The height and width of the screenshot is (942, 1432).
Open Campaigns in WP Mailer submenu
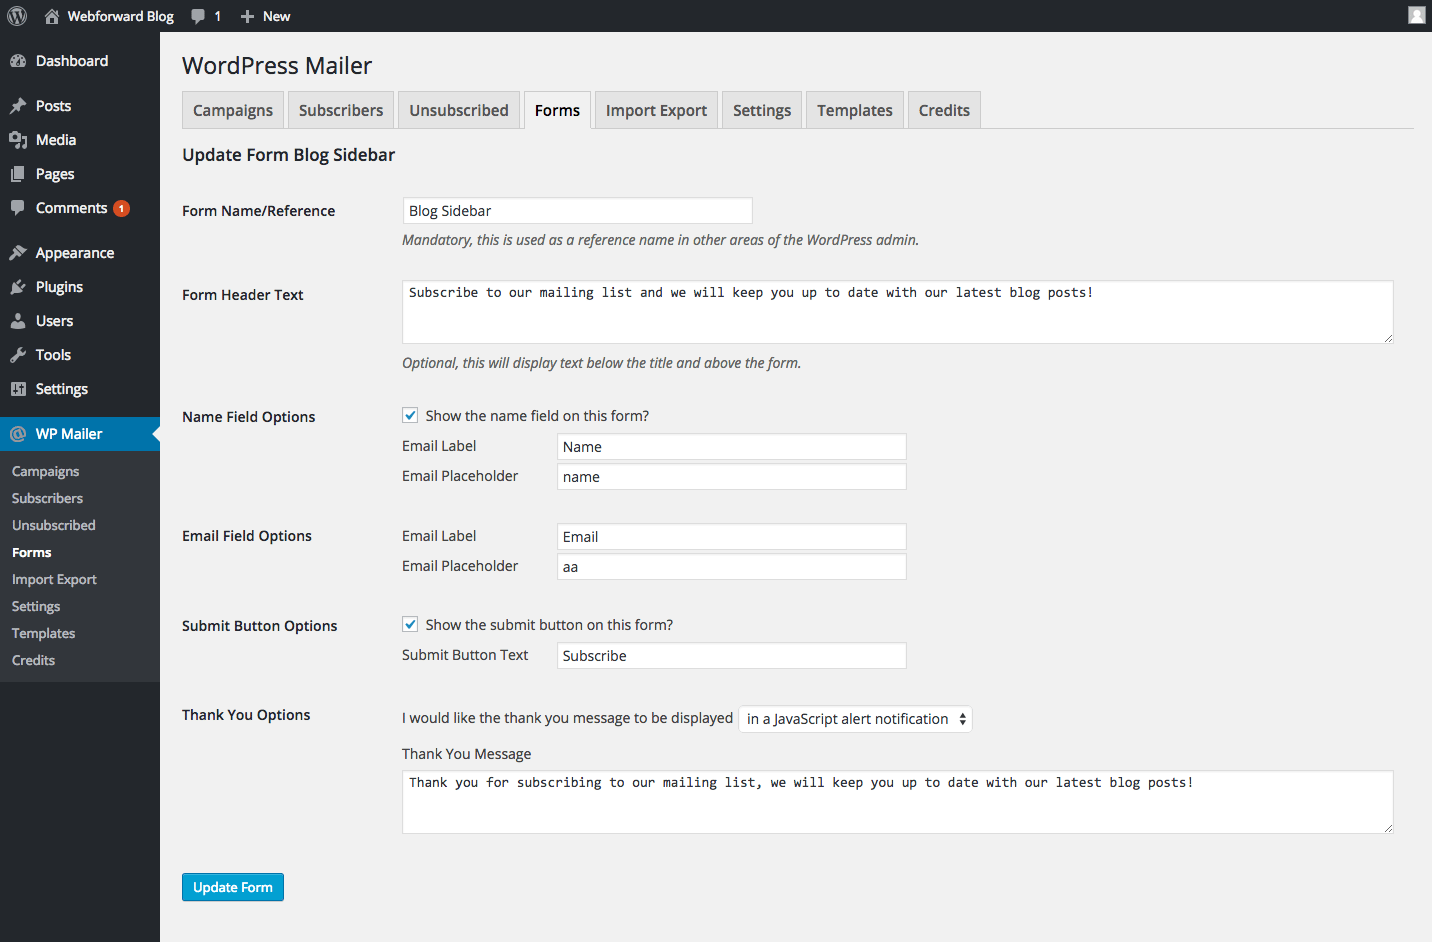point(46,471)
